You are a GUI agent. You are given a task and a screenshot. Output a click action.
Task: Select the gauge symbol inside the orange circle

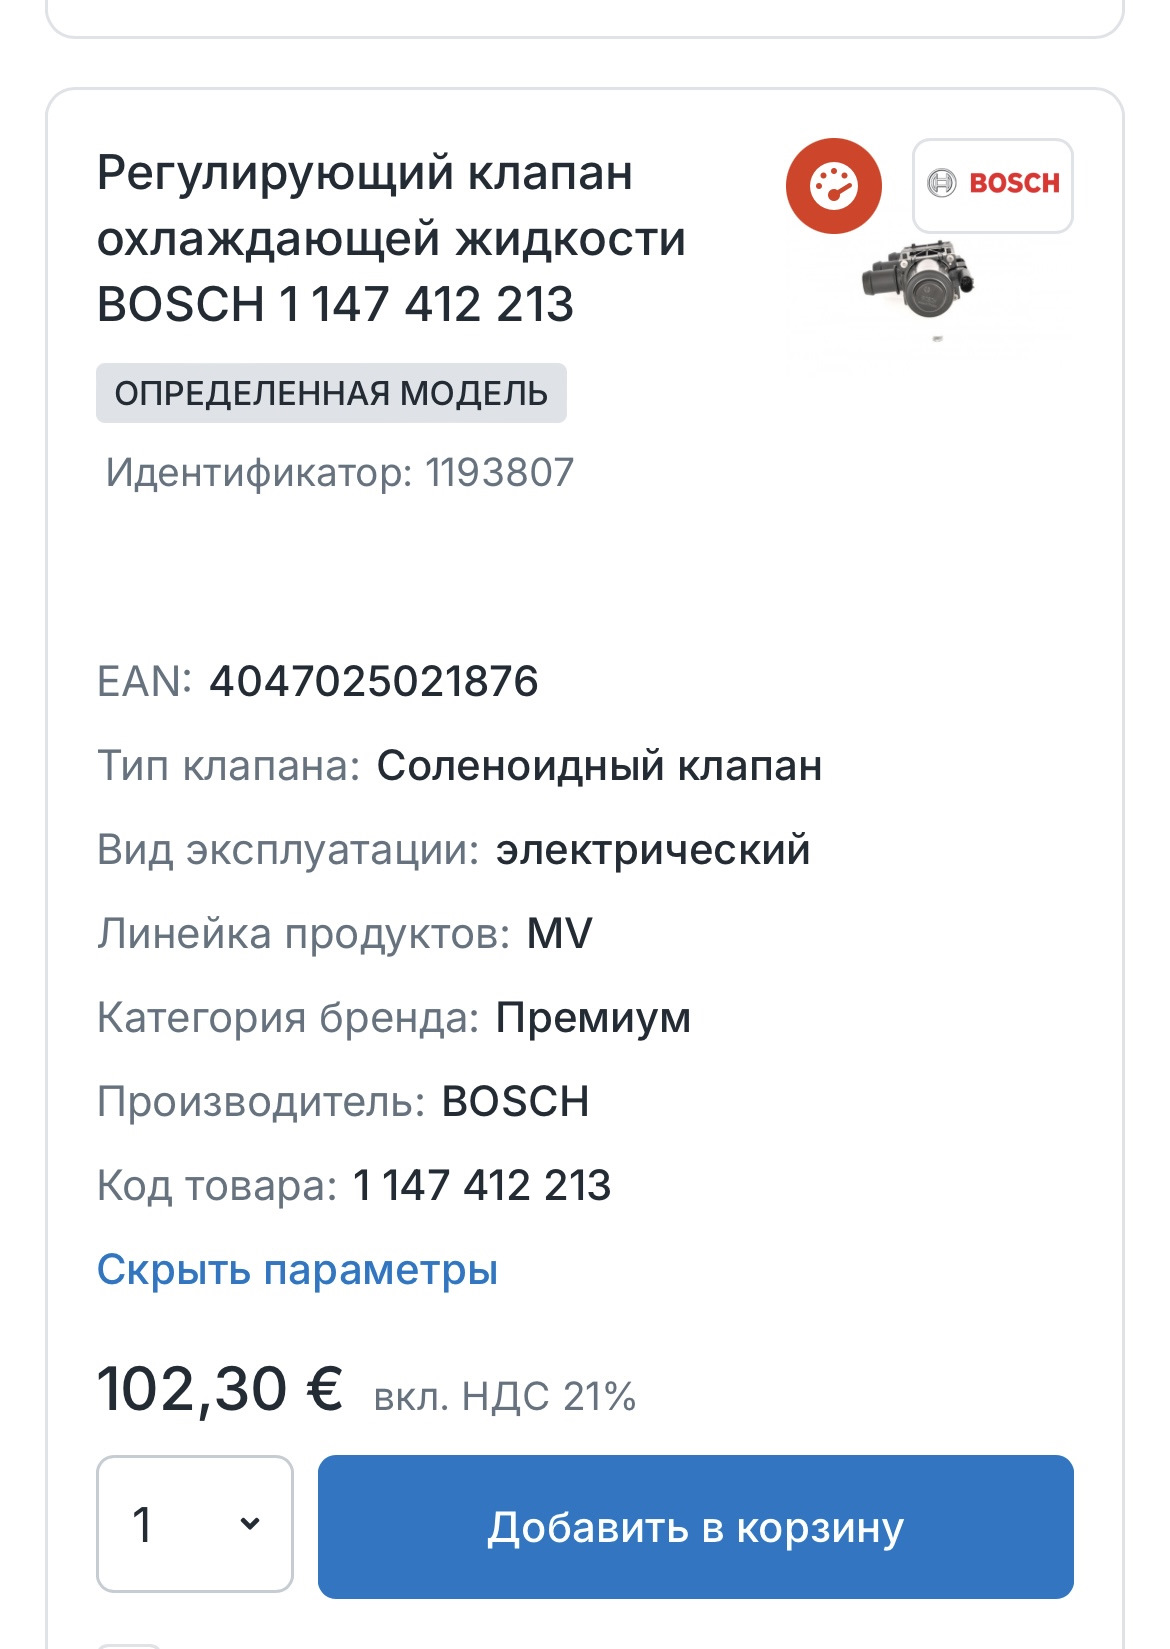[835, 184]
